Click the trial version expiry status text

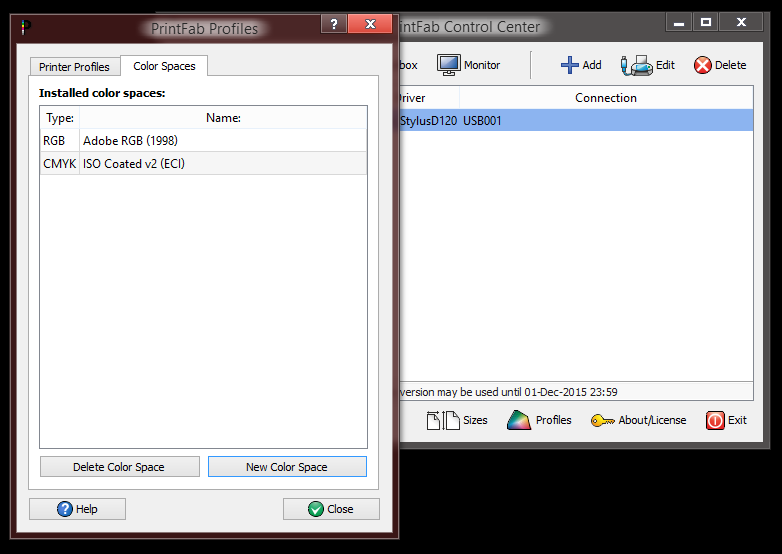(x=508, y=392)
